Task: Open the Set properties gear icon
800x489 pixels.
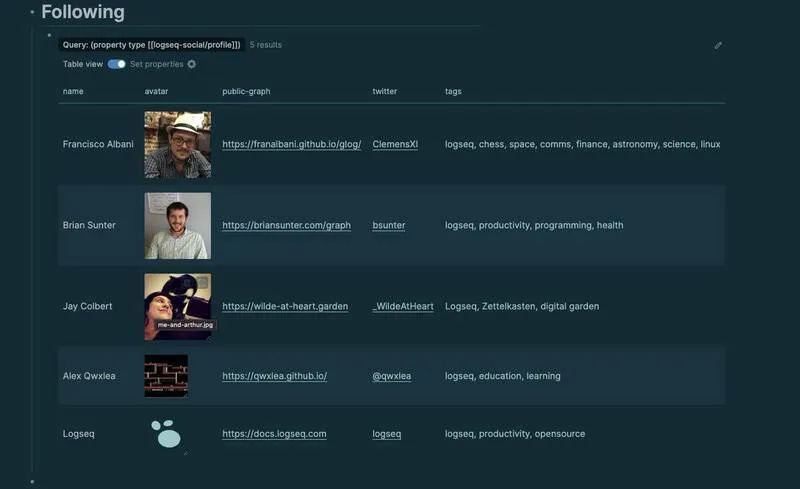Action: click(191, 64)
